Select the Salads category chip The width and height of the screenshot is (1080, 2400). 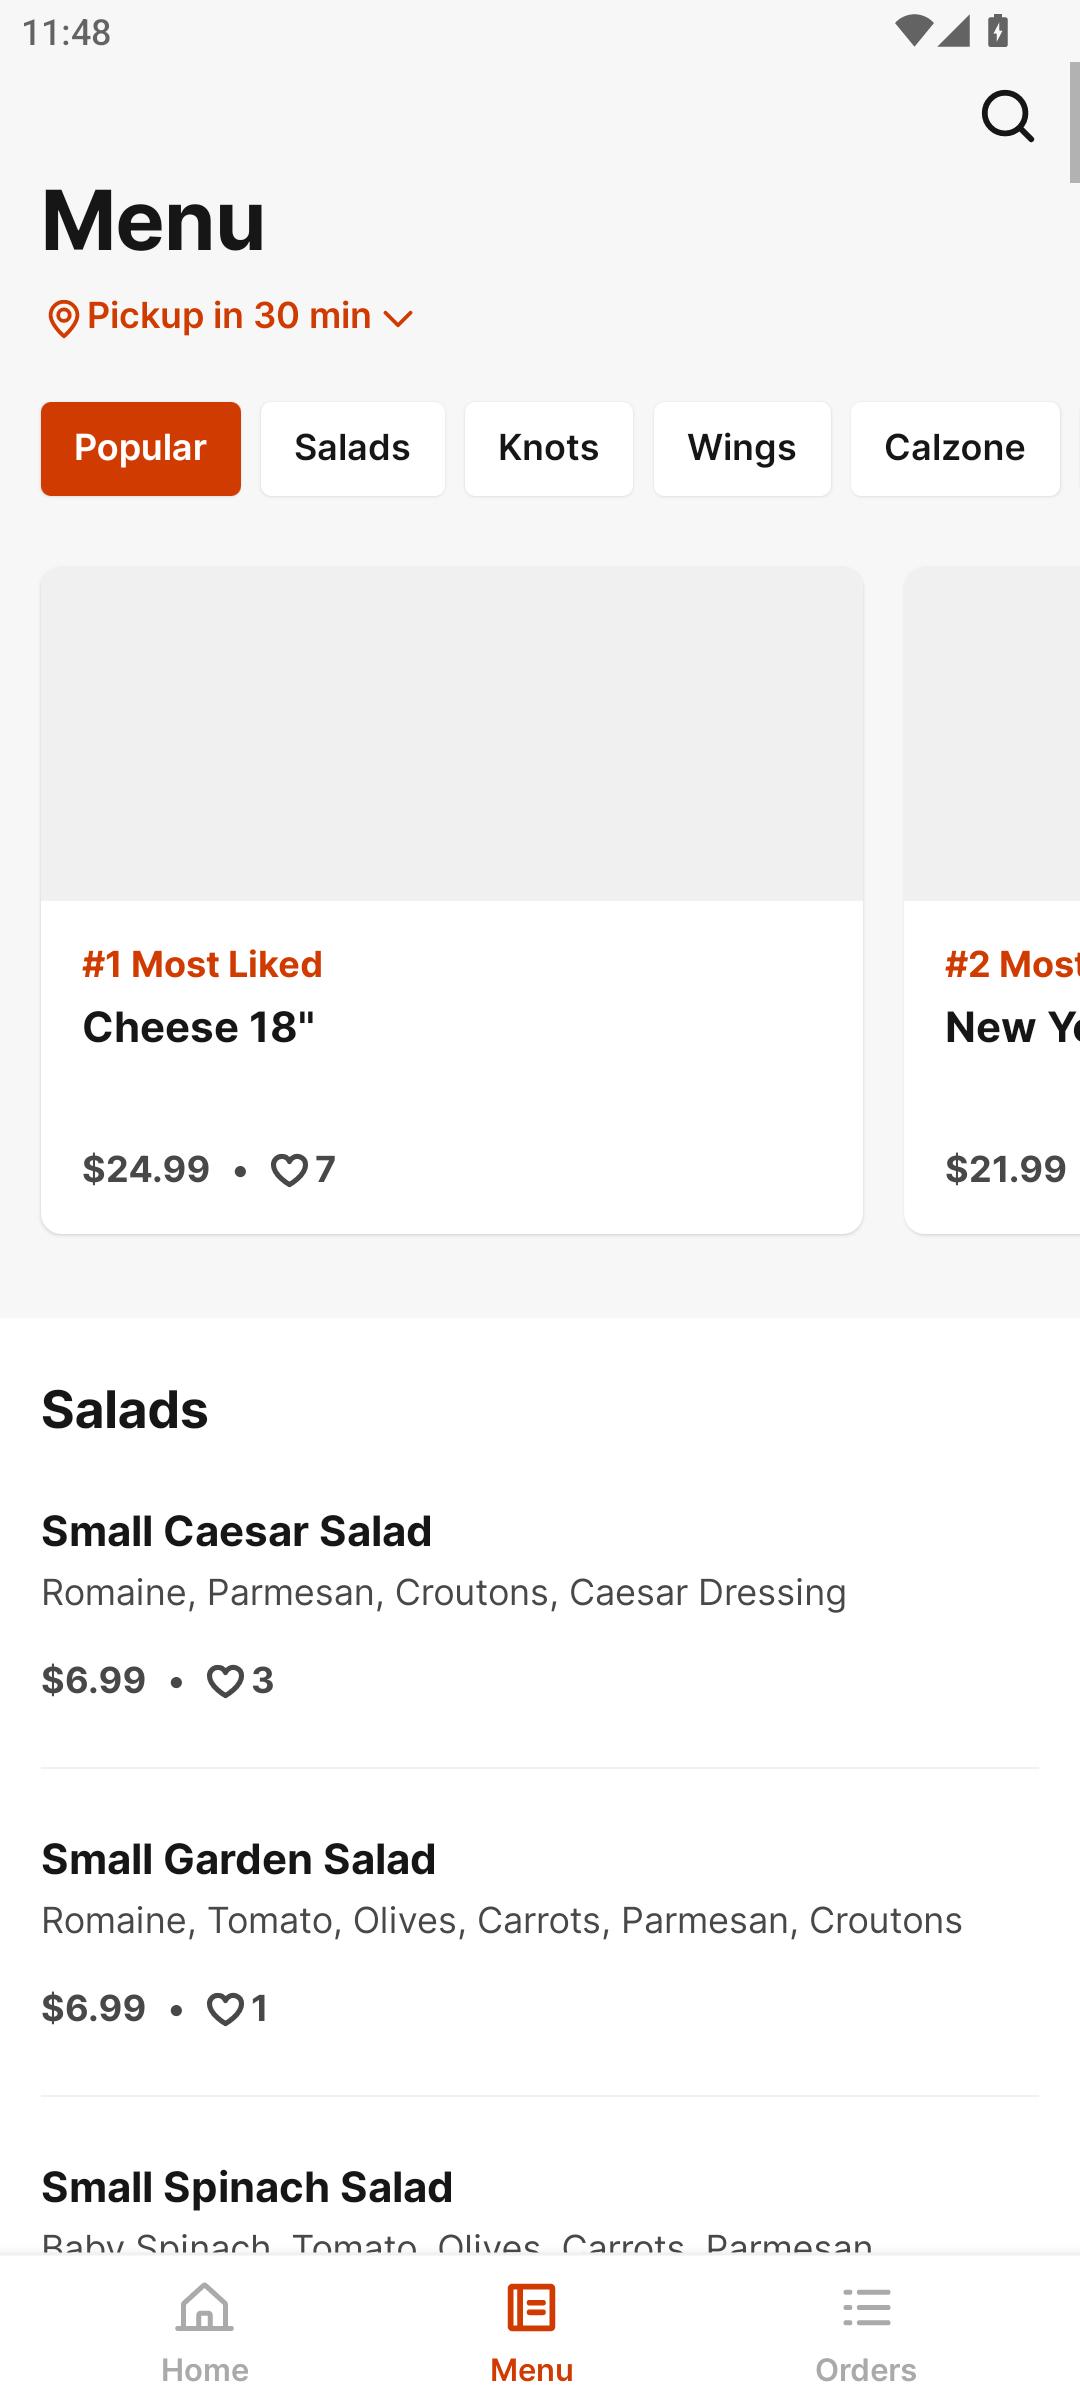353,449
